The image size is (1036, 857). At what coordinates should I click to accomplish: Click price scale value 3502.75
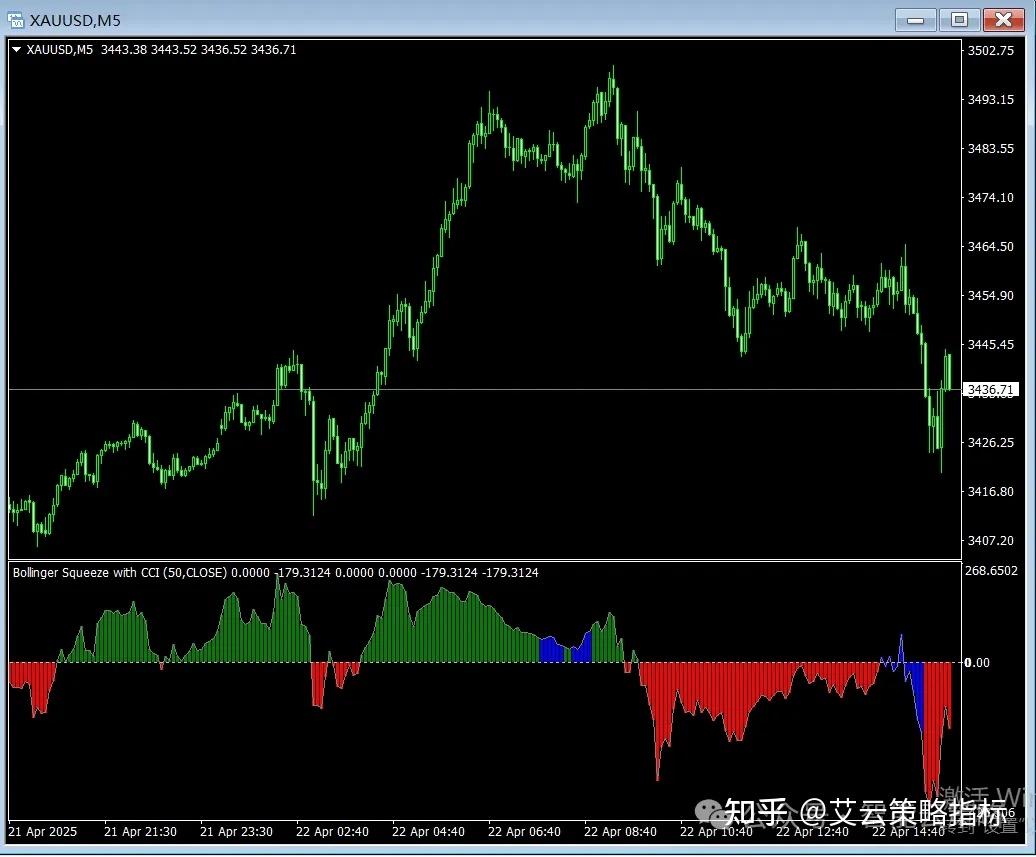(x=990, y=50)
